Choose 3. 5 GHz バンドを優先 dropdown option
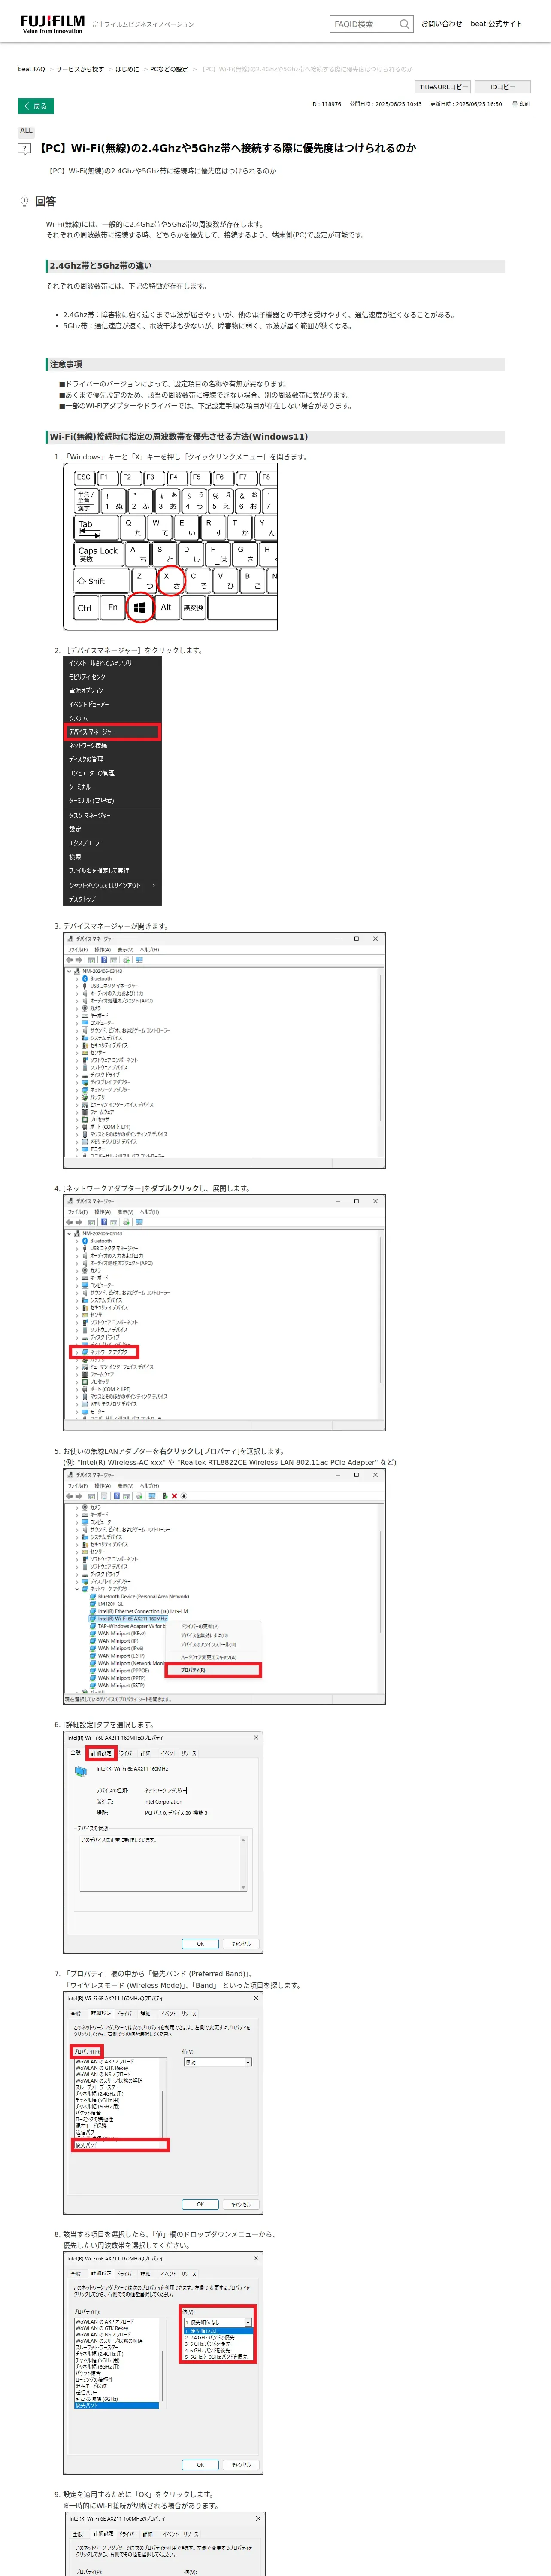The width and height of the screenshot is (551, 2576). coord(218,2344)
